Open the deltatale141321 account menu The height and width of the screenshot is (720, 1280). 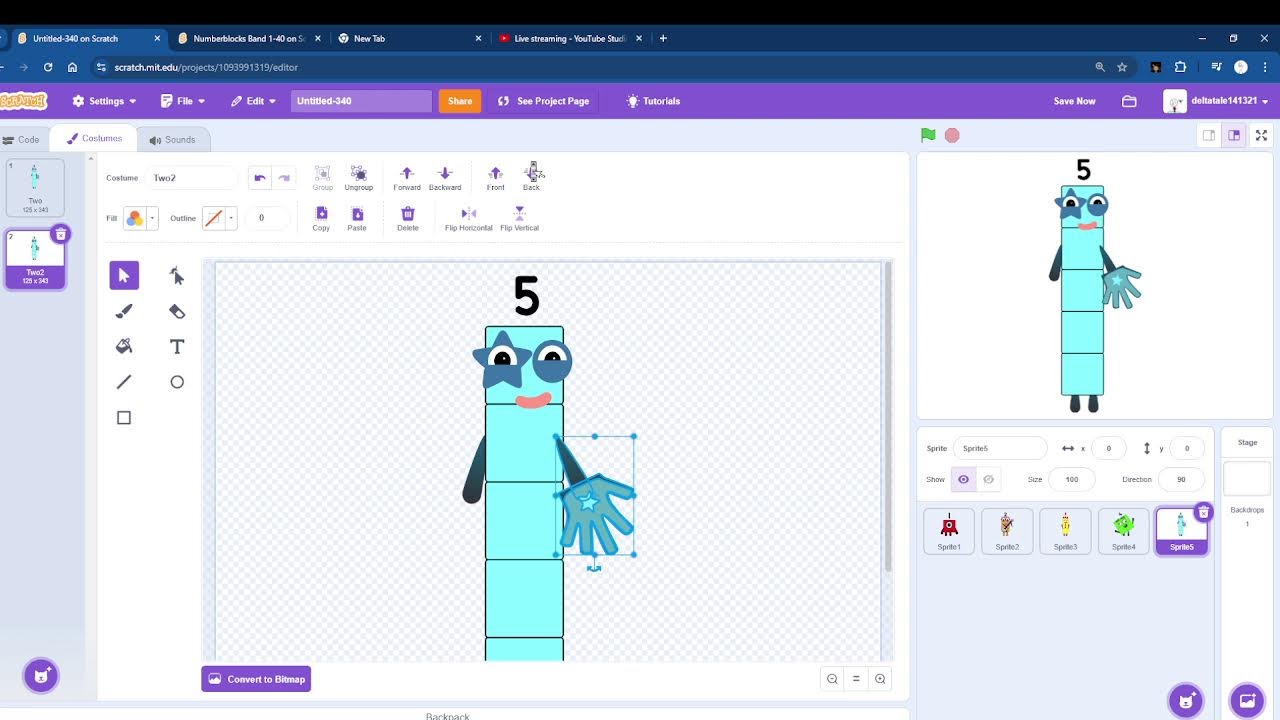pyautogui.click(x=1217, y=101)
